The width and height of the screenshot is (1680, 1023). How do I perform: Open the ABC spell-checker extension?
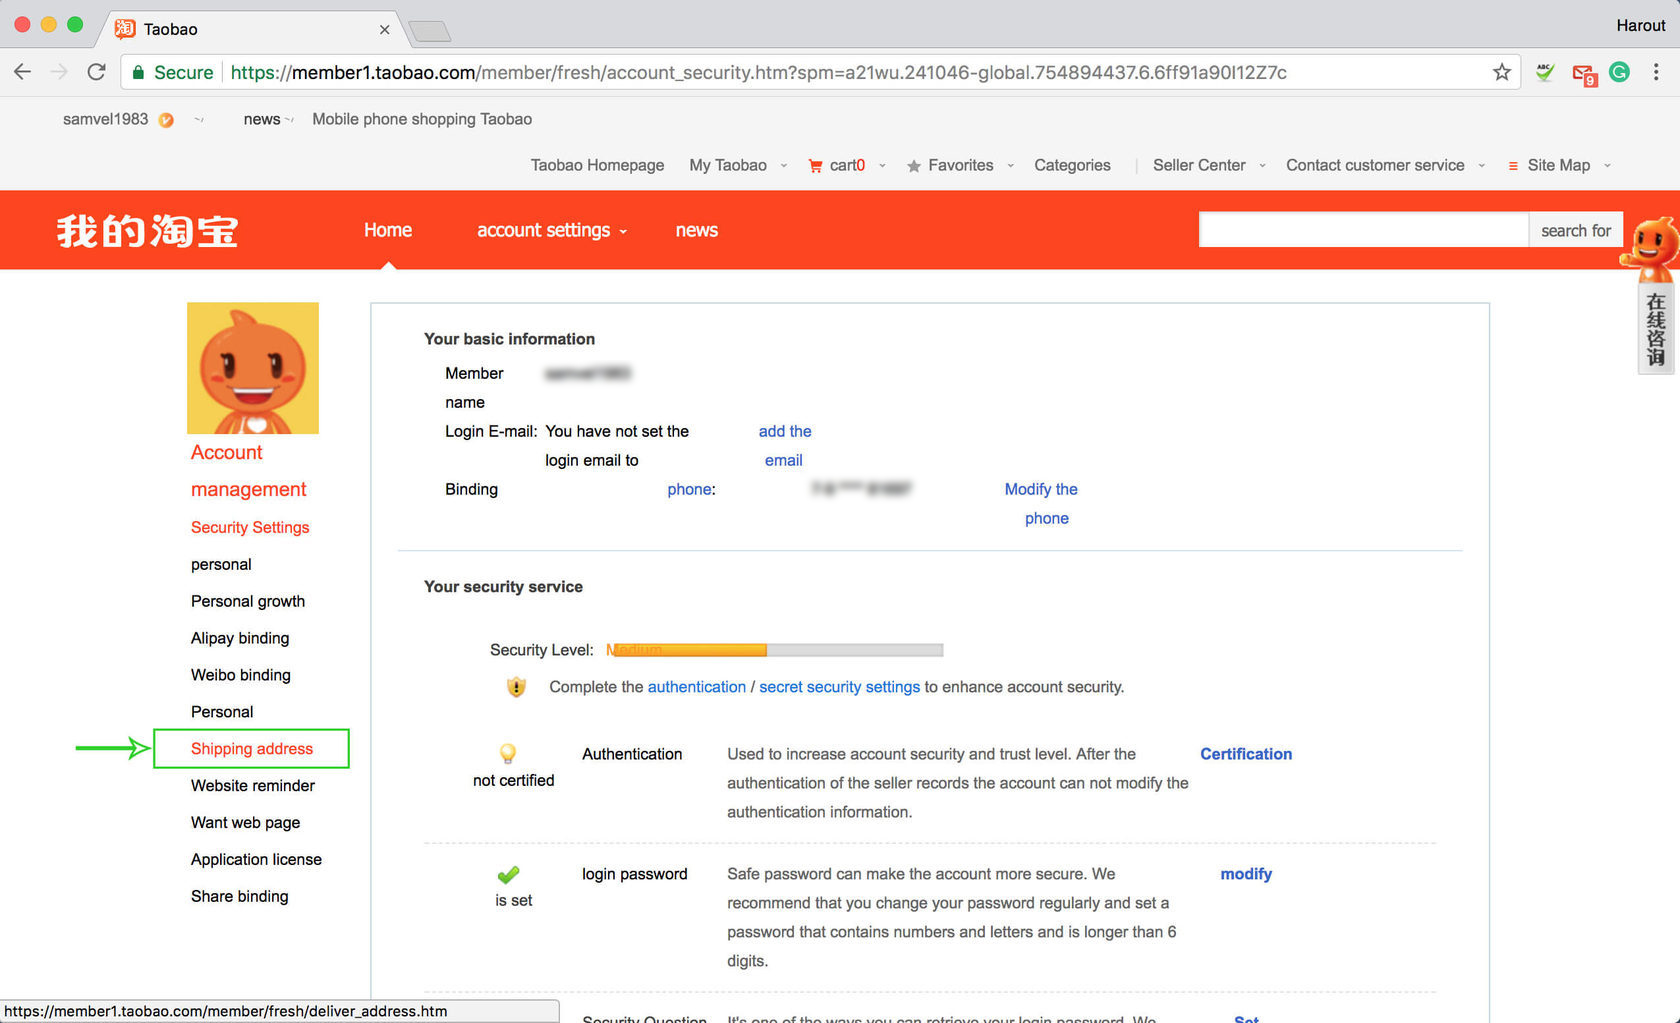1544,72
